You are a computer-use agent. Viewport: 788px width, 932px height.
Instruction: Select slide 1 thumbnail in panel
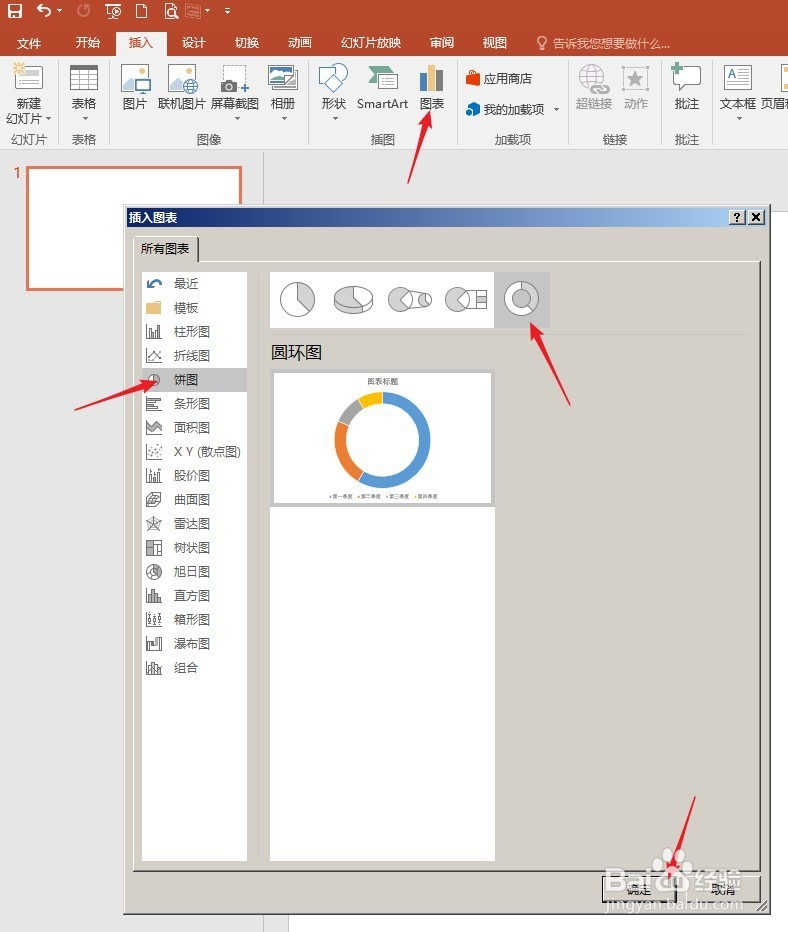[x=134, y=228]
